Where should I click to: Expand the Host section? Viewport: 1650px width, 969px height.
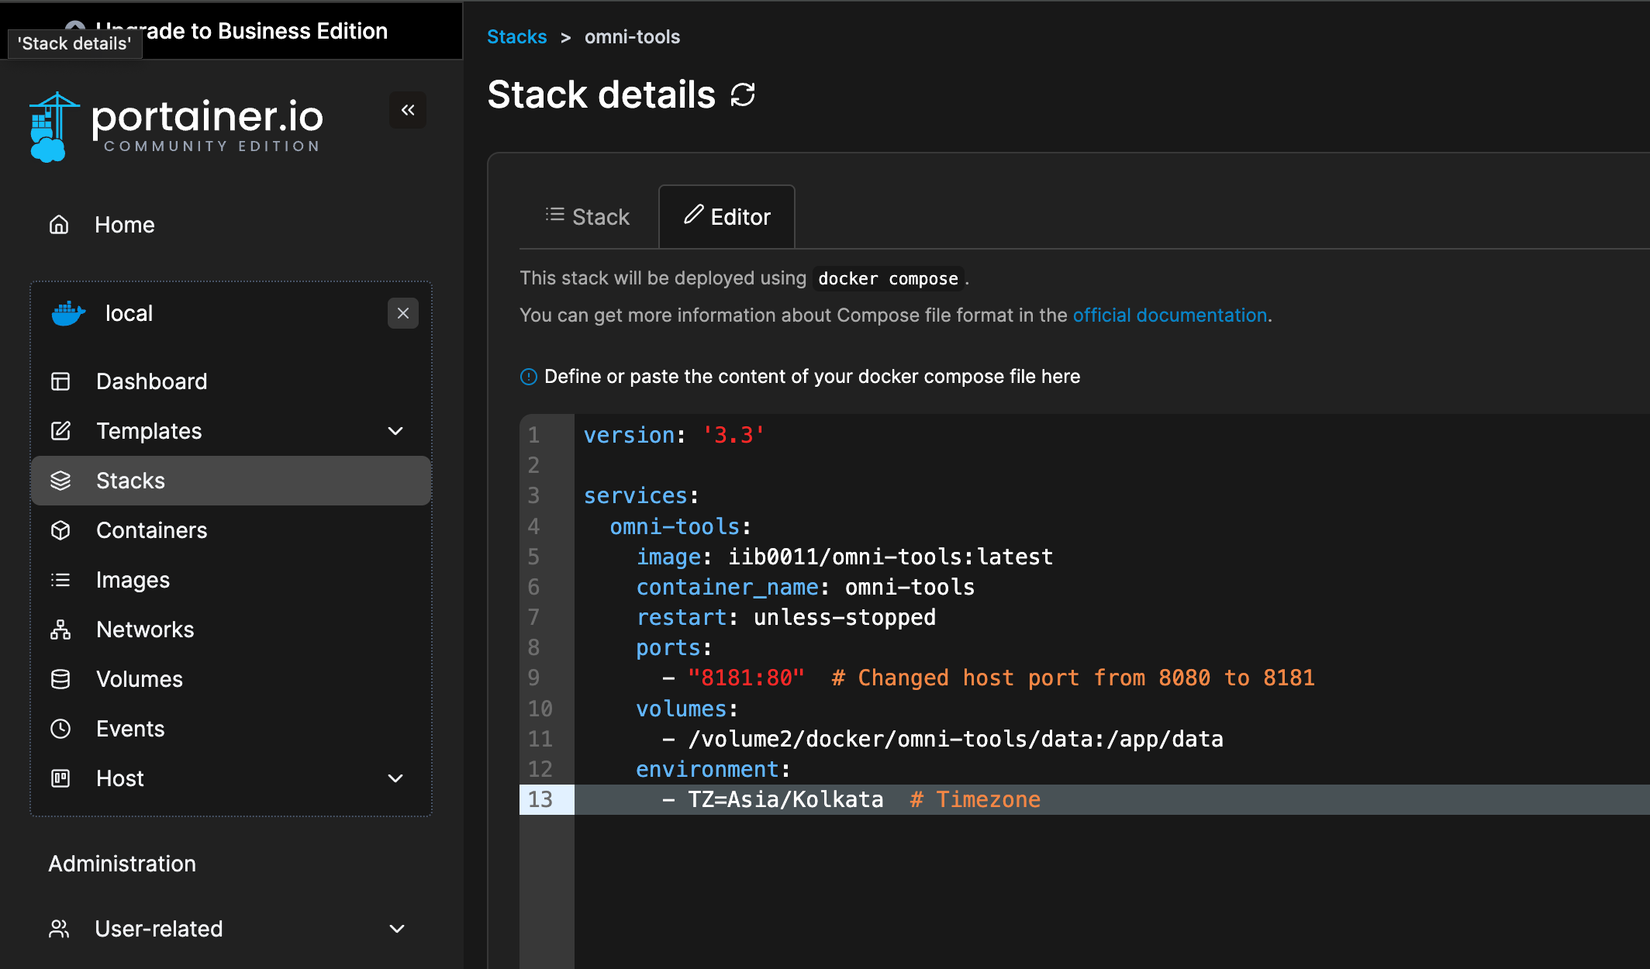click(395, 778)
